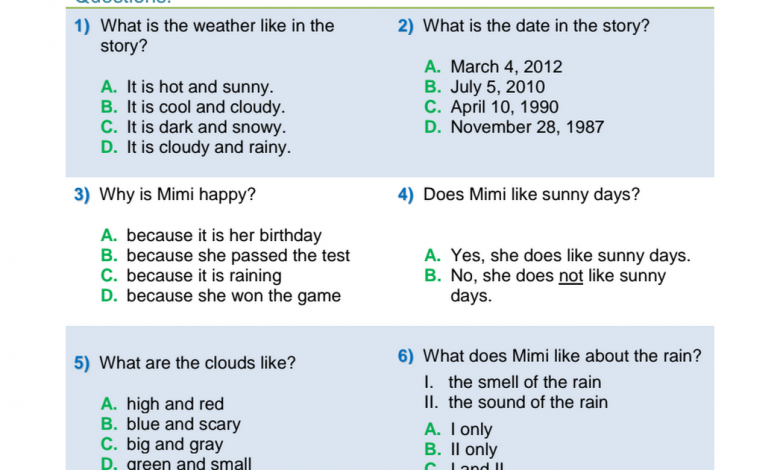Image resolution: width=780 pixels, height=470 pixels.
Task: Select cloud answer 'blue and scary'
Action: [171, 424]
